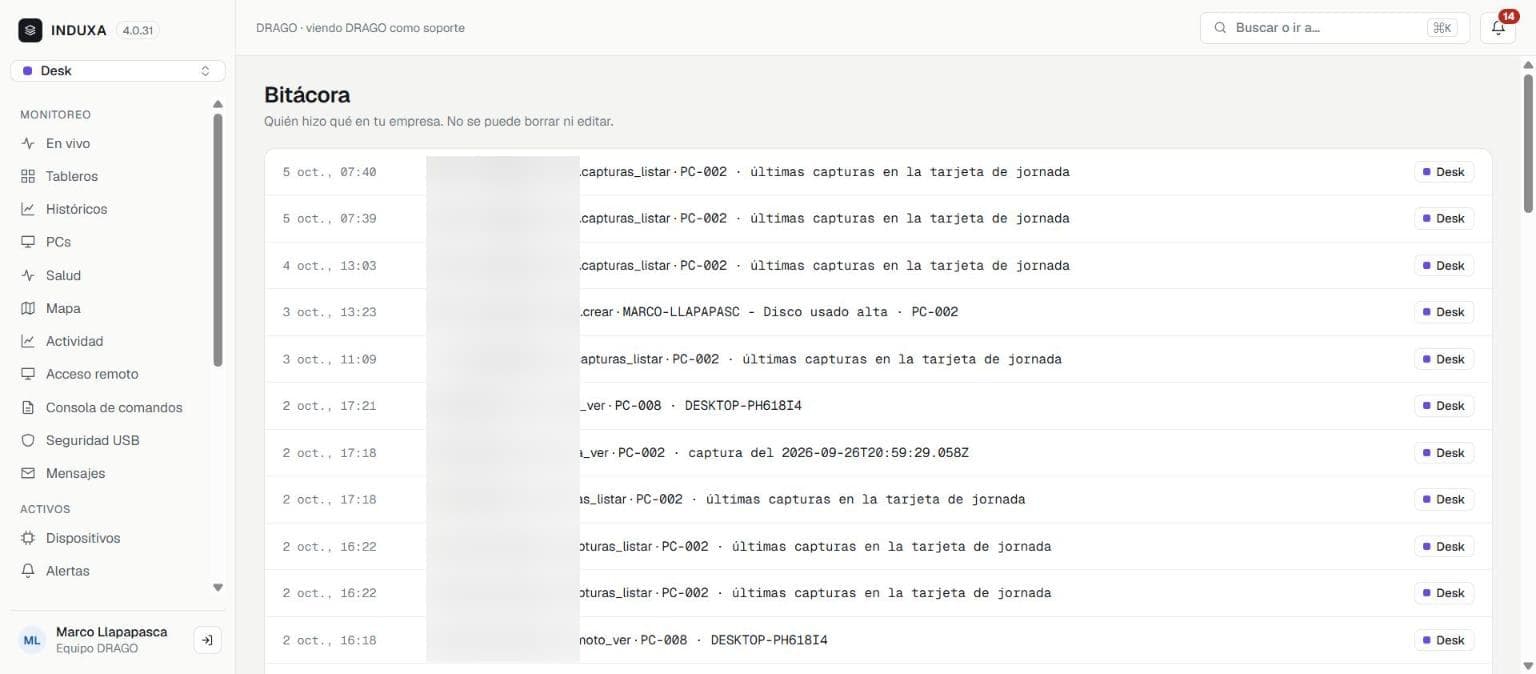Click the Consola de comandos file icon
Screen dimensions: 1536x674
pyautogui.click(x=28, y=408)
